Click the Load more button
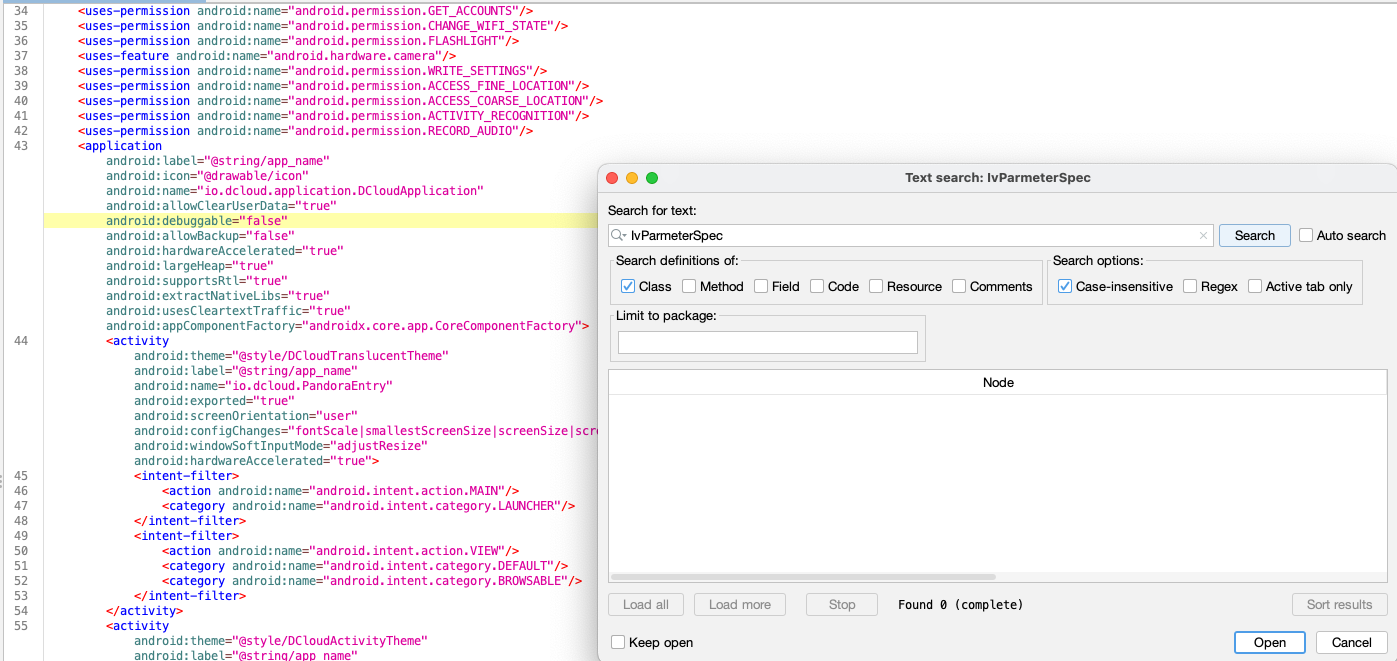The image size is (1397, 661). (x=740, y=604)
